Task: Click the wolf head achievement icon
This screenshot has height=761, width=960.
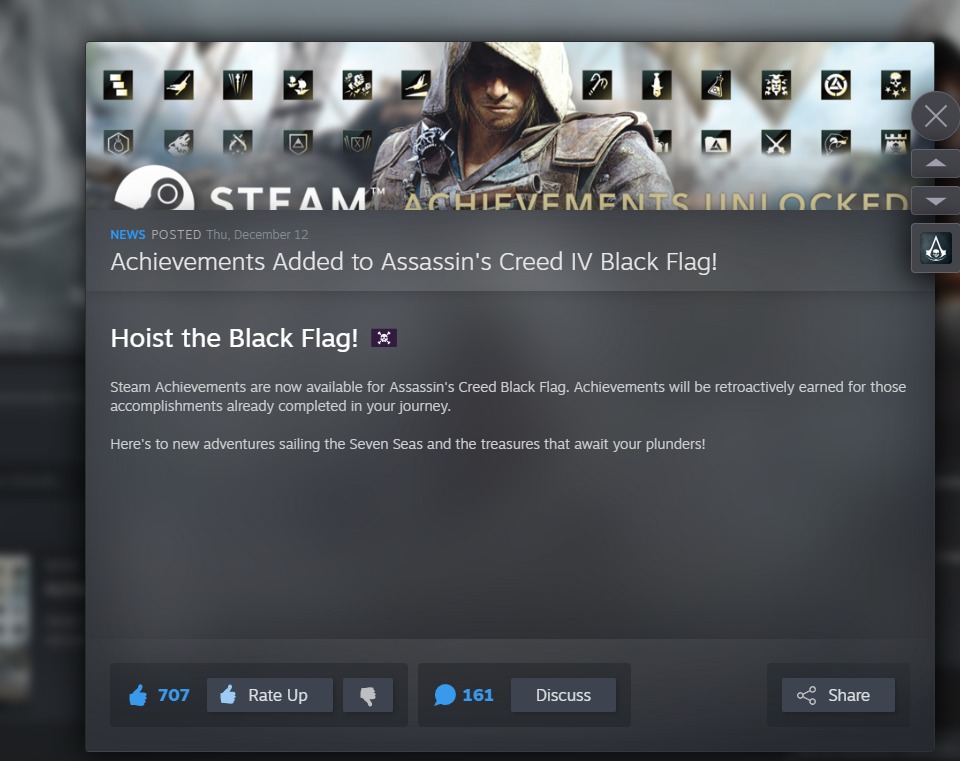Action: point(179,143)
